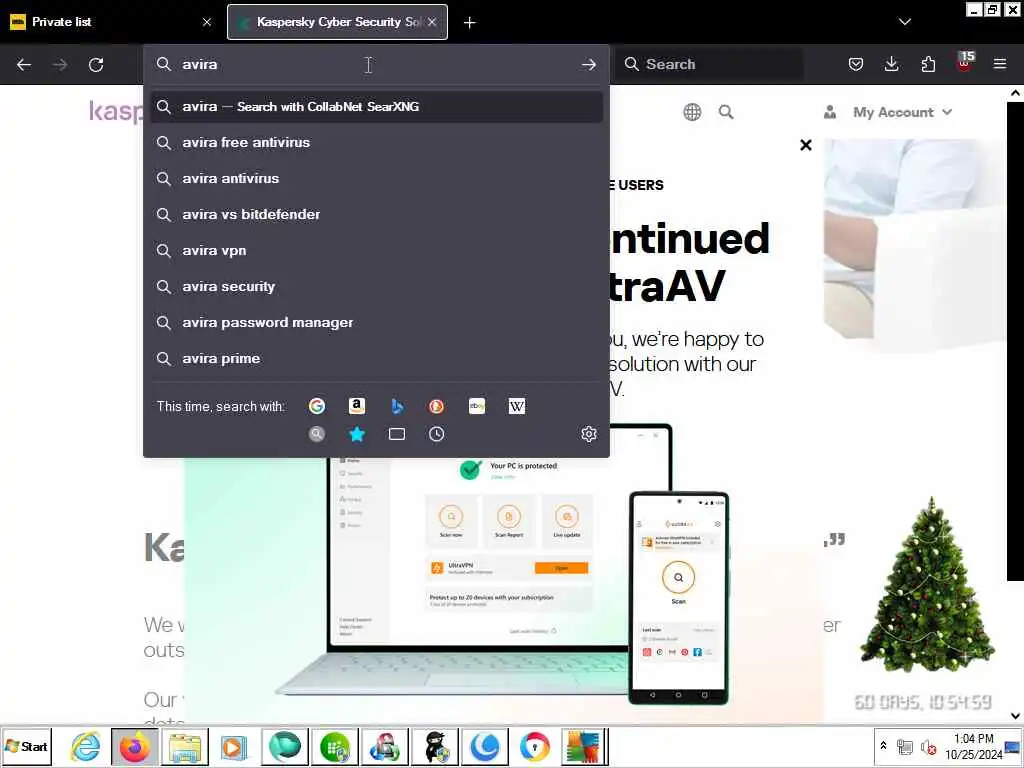The width and height of the screenshot is (1024, 768).
Task: Pick the 'avira vs bitdefender' suggestion
Action: pos(377,214)
